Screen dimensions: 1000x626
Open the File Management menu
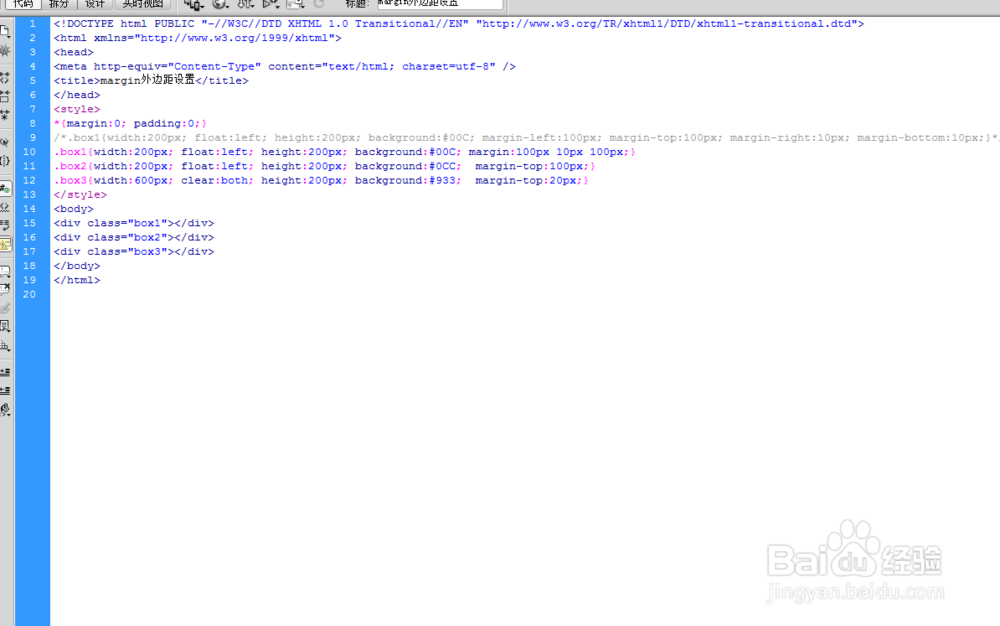coord(246,4)
